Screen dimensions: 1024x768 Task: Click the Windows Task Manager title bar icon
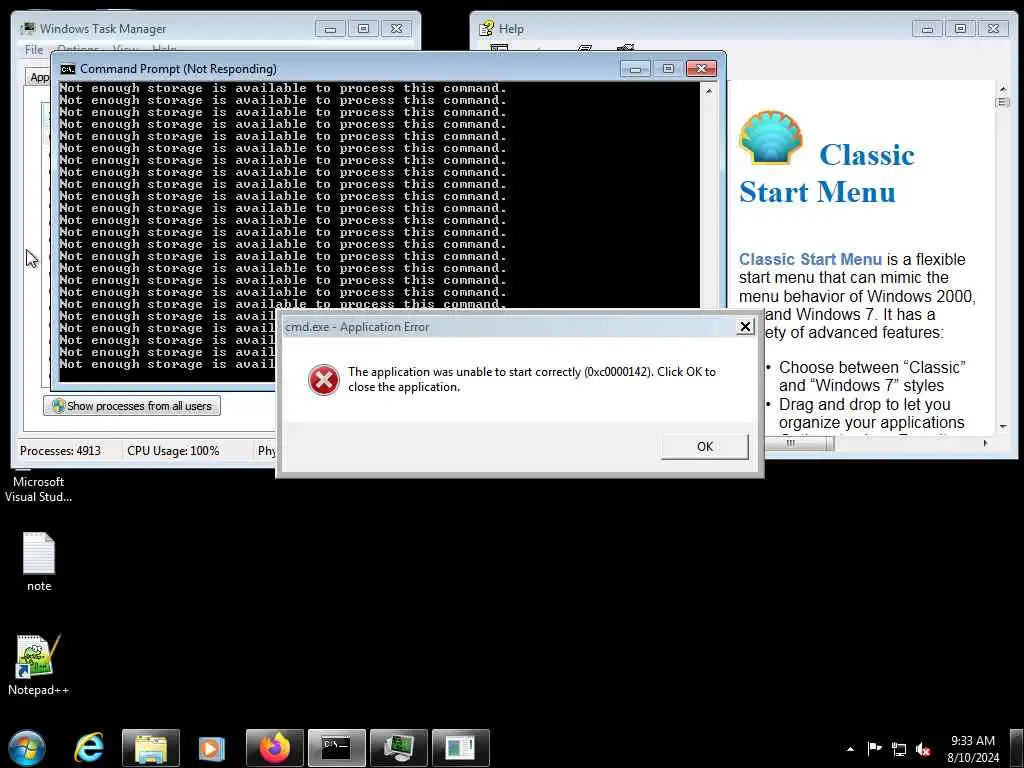pyautogui.click(x=27, y=29)
